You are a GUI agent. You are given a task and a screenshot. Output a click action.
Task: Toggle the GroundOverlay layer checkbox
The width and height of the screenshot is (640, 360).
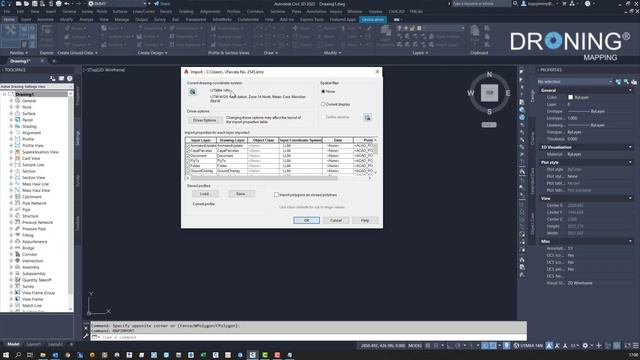click(188, 171)
